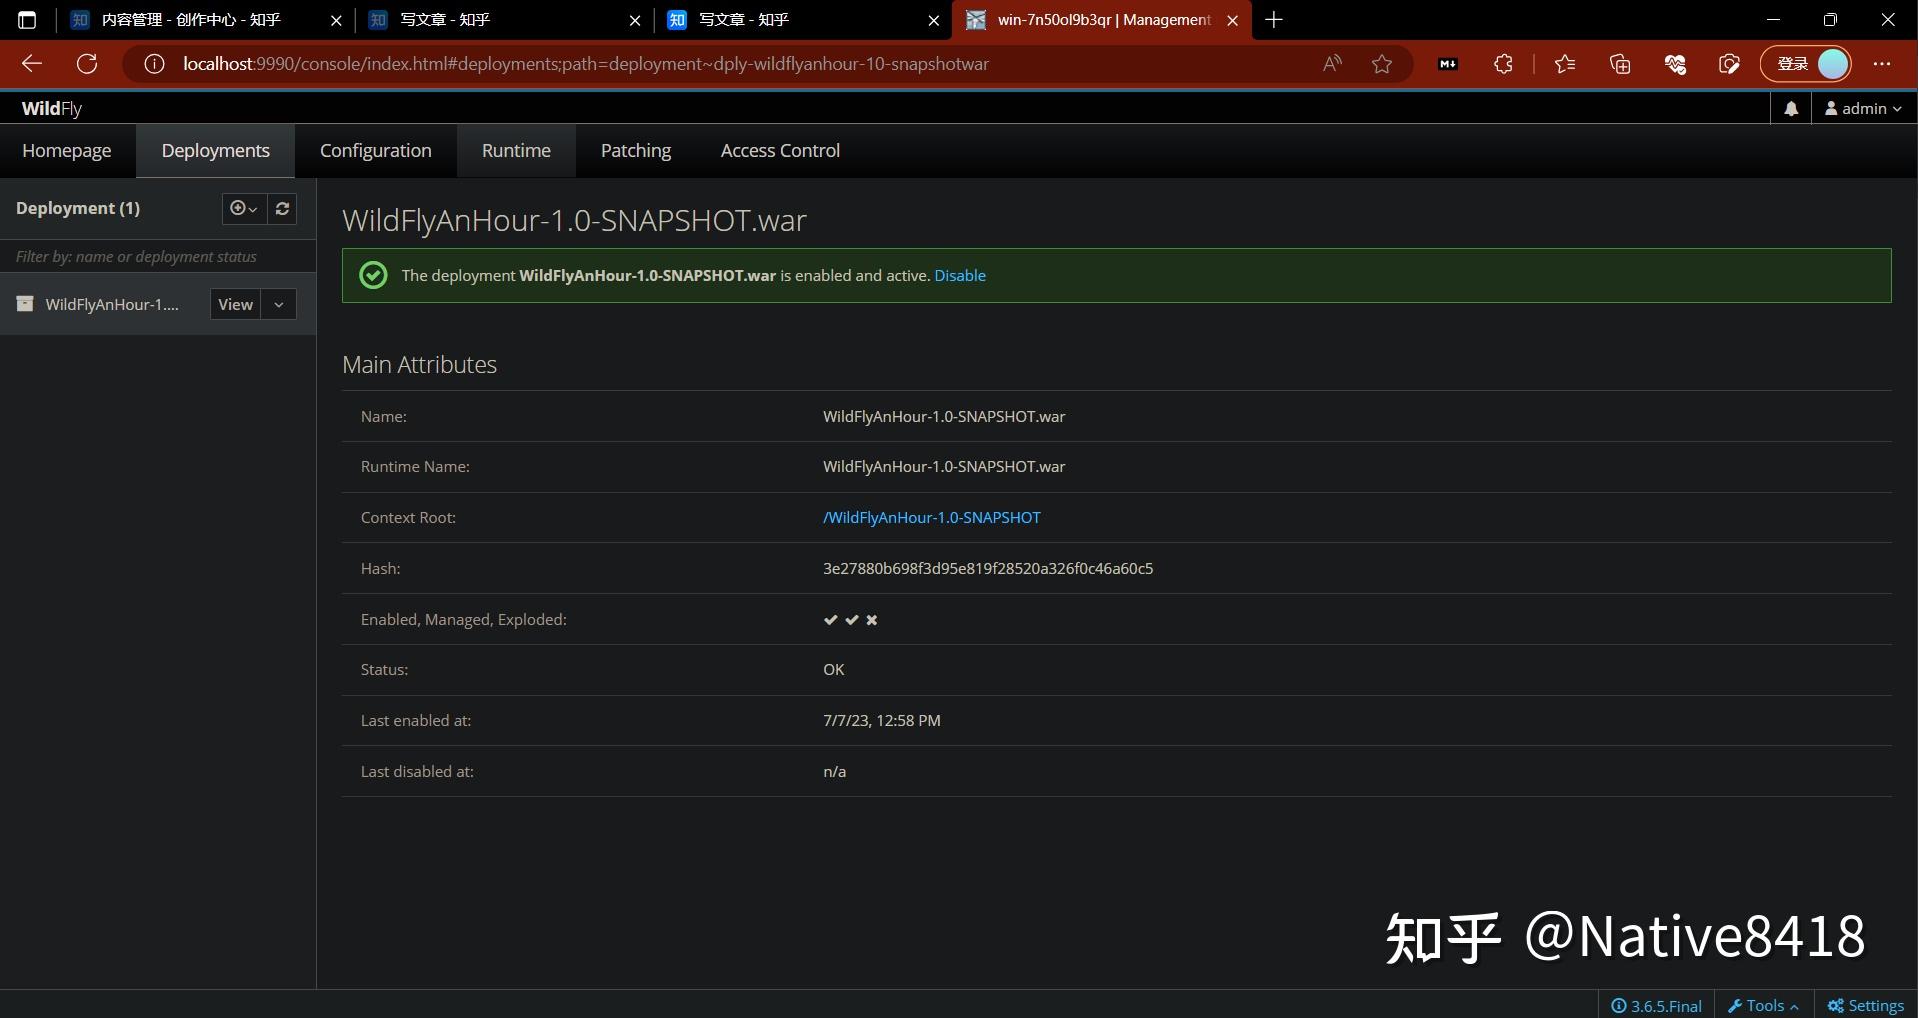Open the admin user dropdown menu
The width and height of the screenshot is (1918, 1018).
pos(1863,108)
